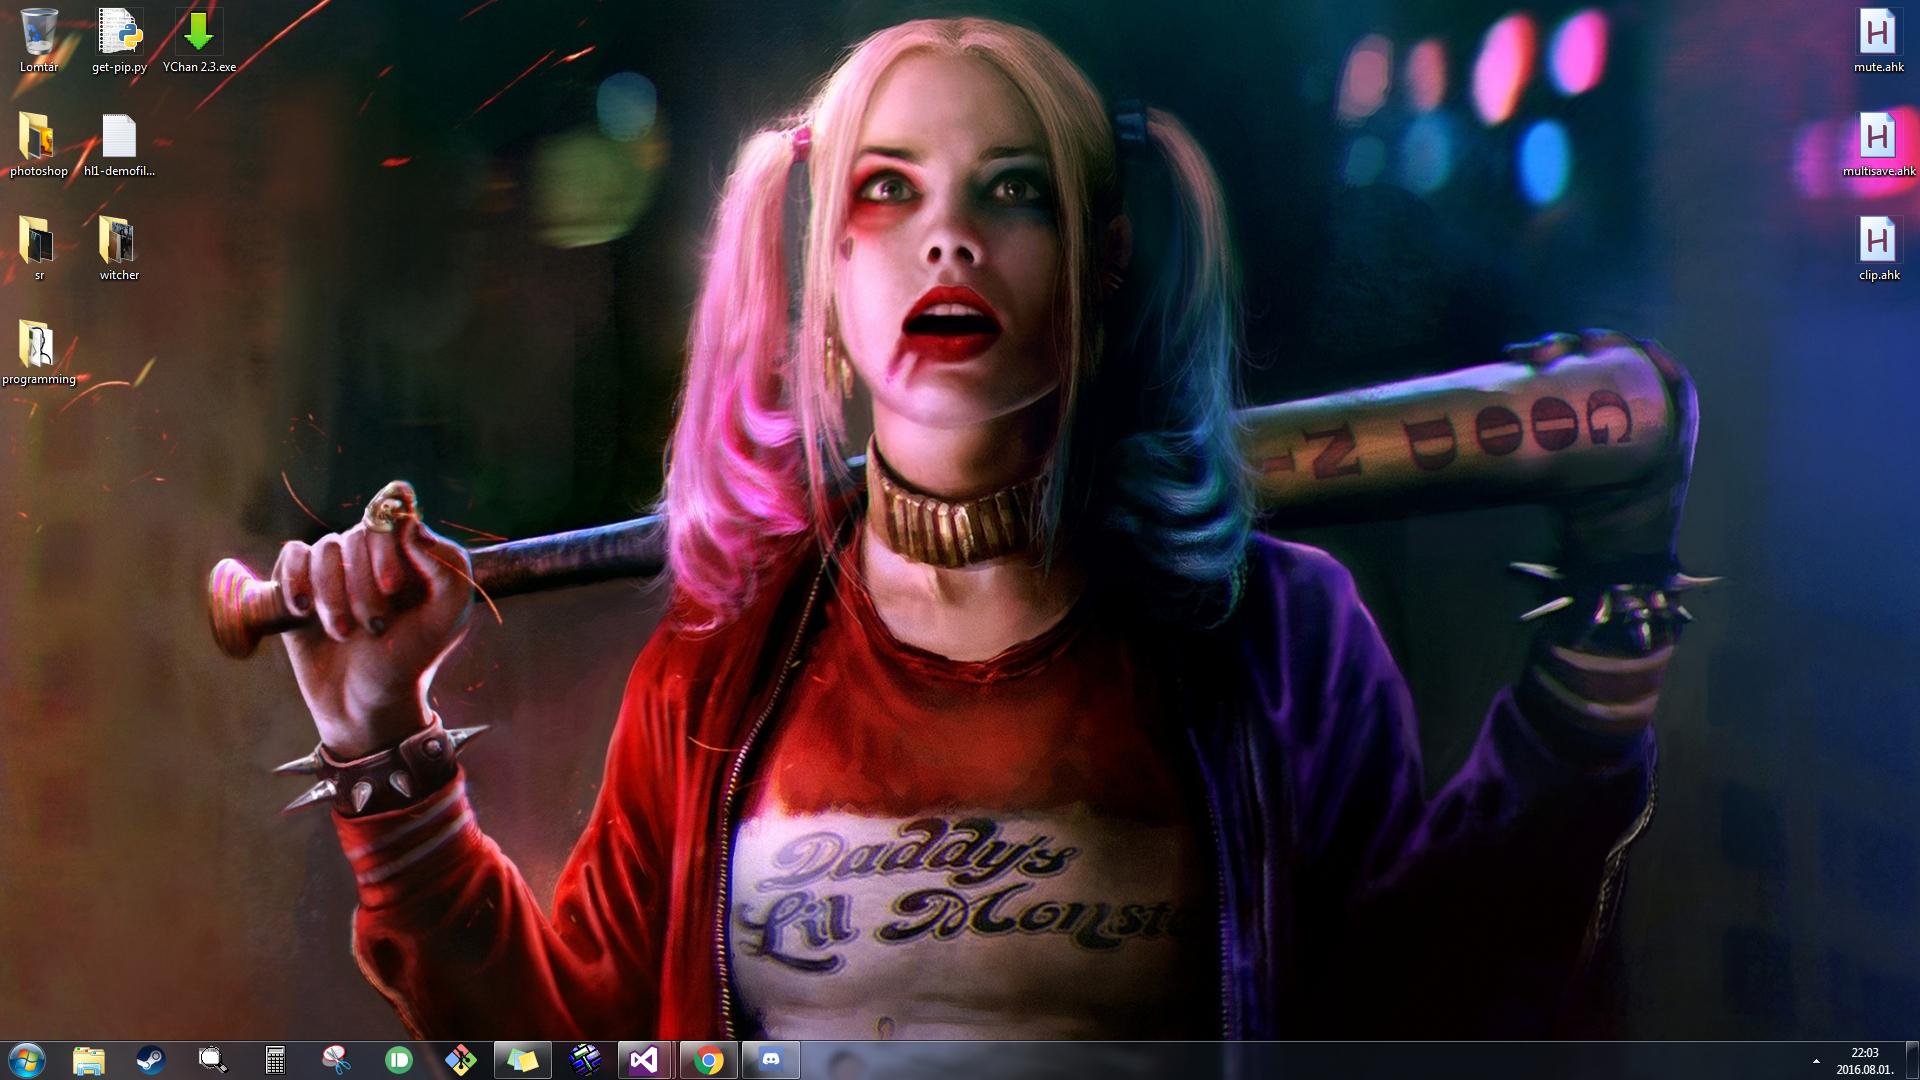Switch to Google Chrome in taskbar

(x=709, y=1060)
